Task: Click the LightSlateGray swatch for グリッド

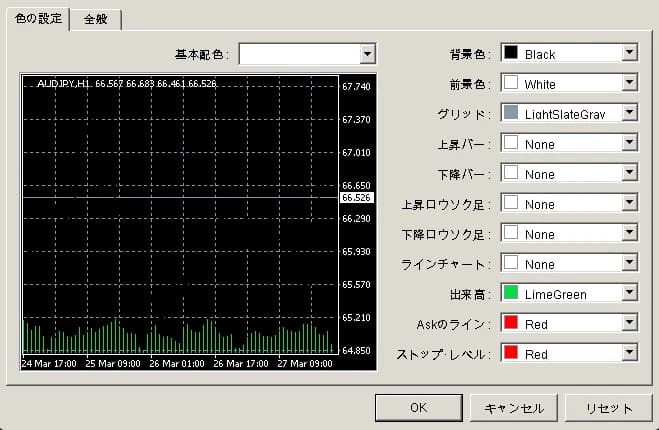Action: click(511, 112)
